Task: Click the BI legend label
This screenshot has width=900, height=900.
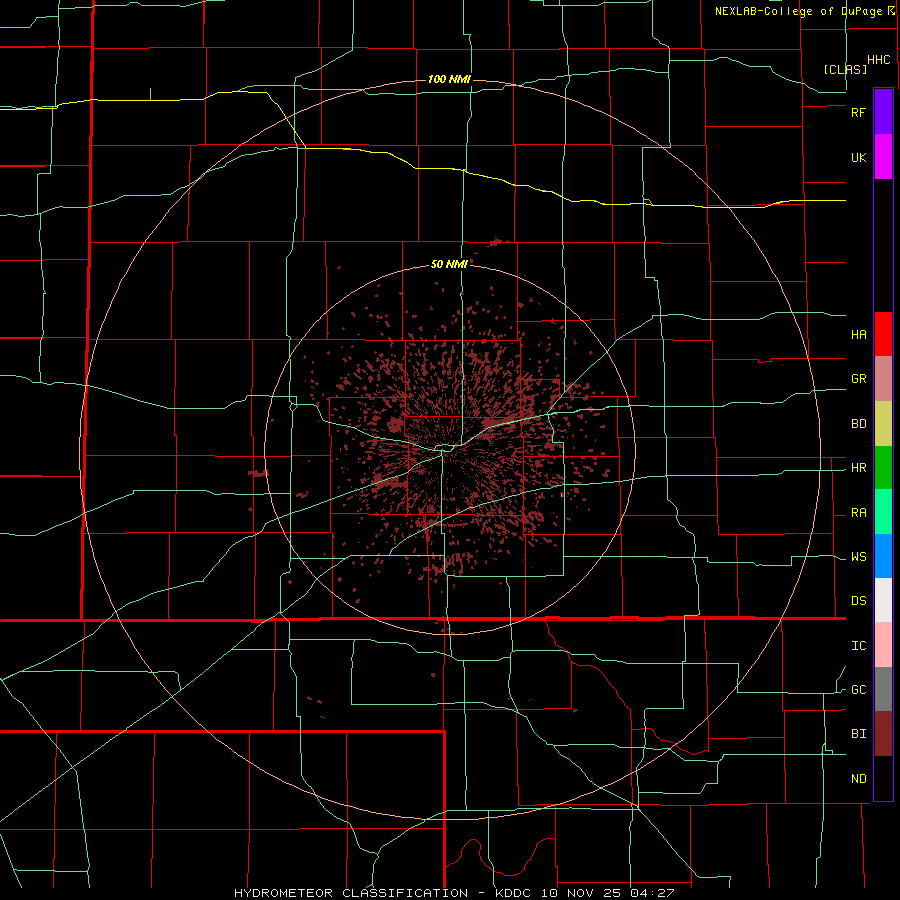Action: coord(859,734)
